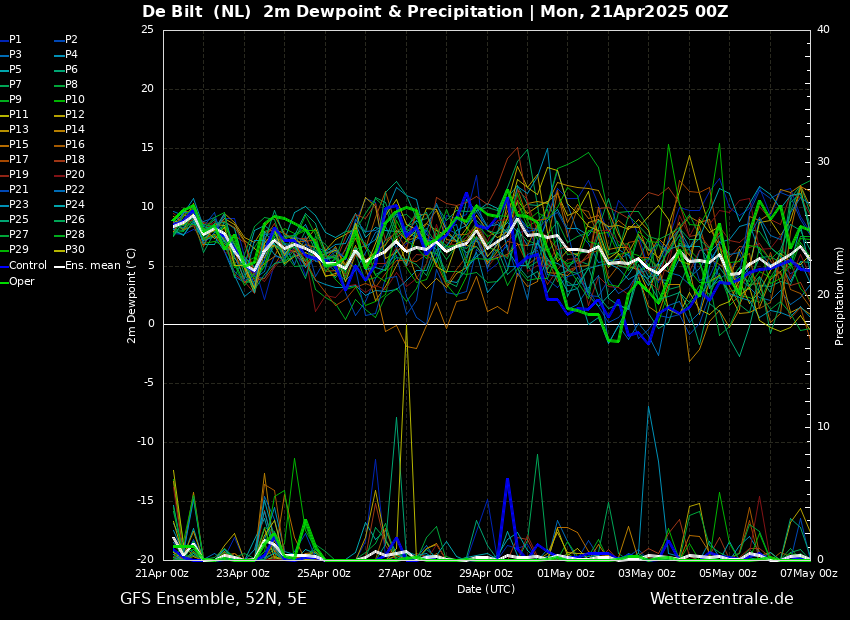This screenshot has width=850, height=620.
Task: Click the P1 legend entry
Action: point(11,40)
